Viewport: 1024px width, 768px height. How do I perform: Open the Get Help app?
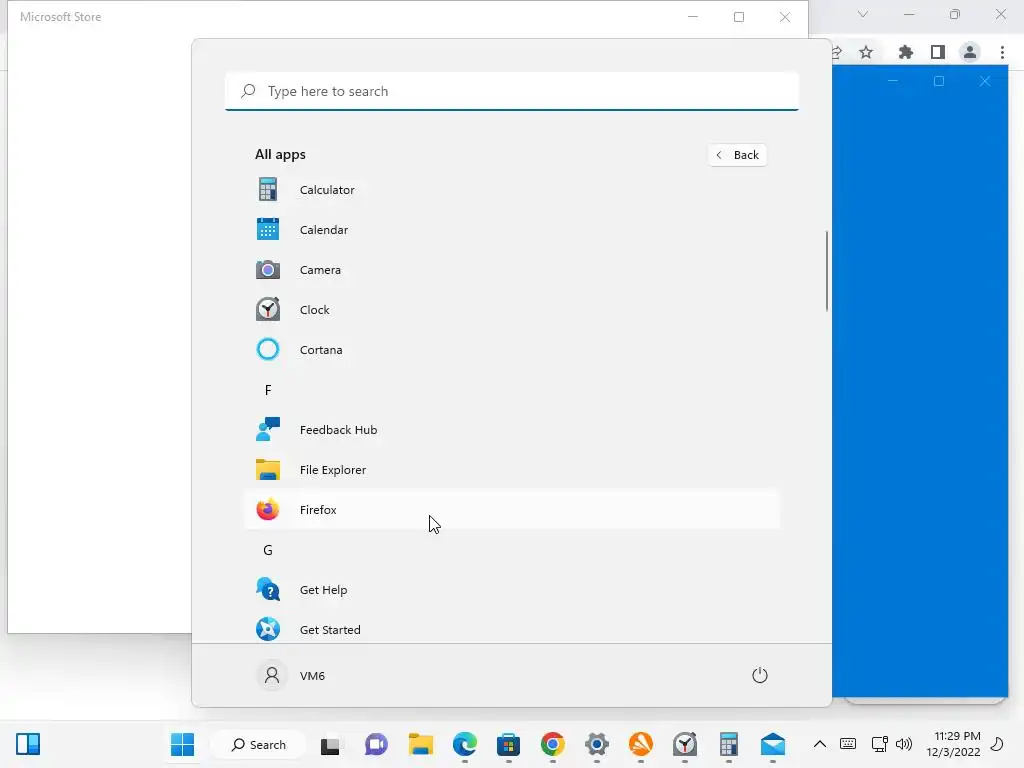click(x=511, y=590)
